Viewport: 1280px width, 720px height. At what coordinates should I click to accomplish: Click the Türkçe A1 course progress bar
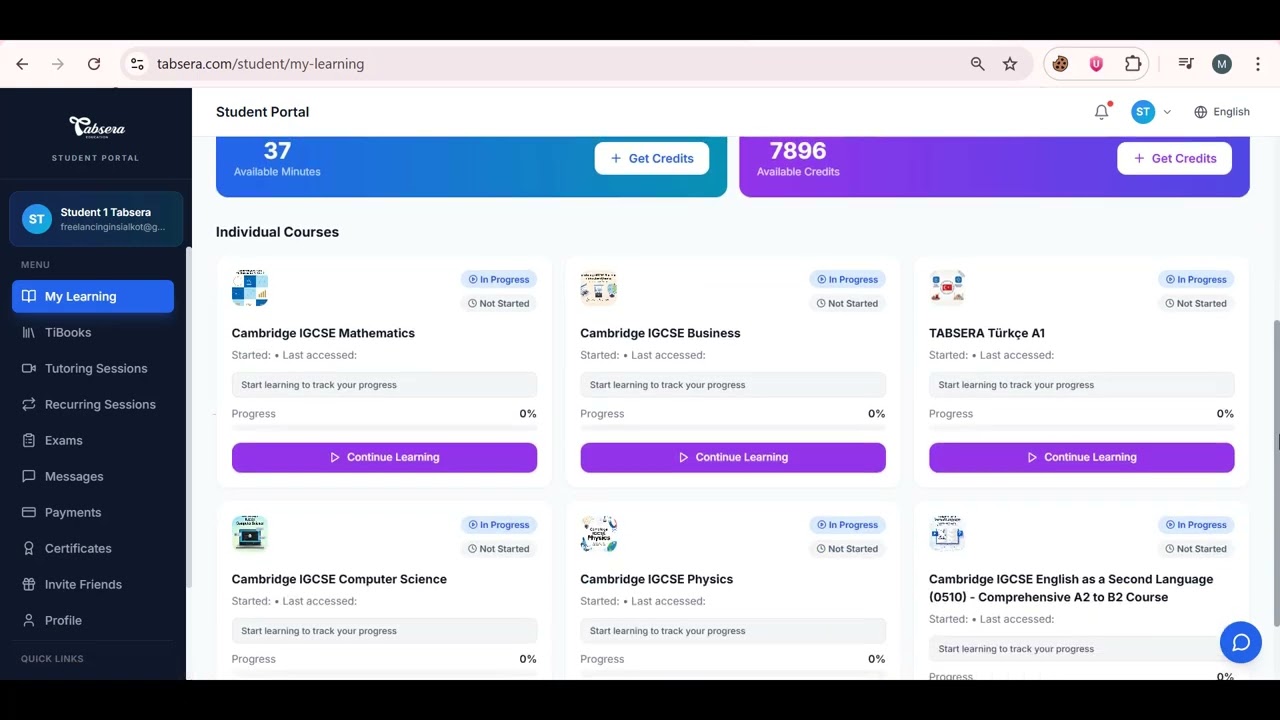[x=1081, y=428]
